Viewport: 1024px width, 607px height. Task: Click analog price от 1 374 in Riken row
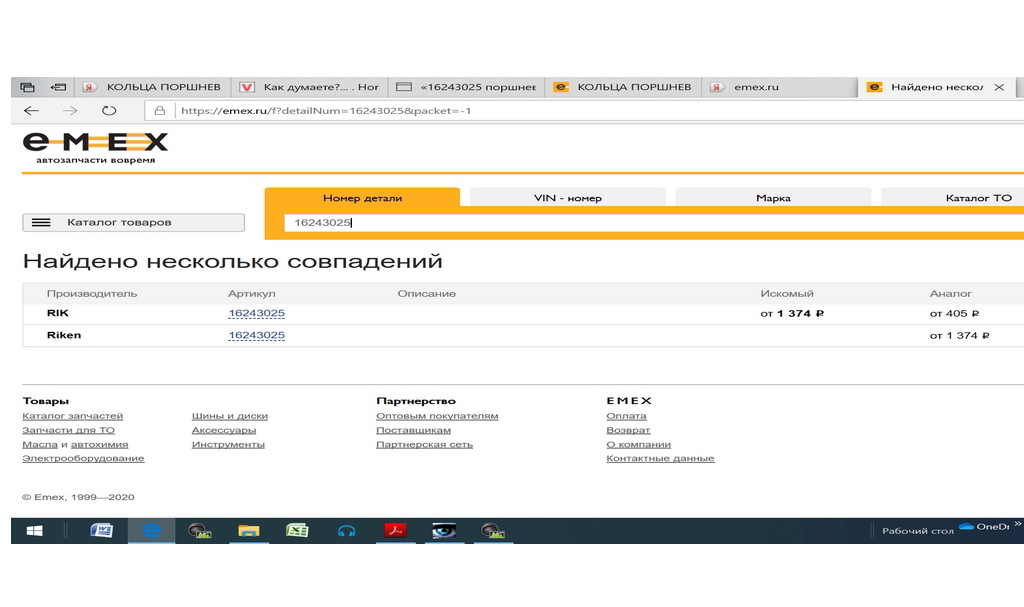pyautogui.click(x=959, y=335)
